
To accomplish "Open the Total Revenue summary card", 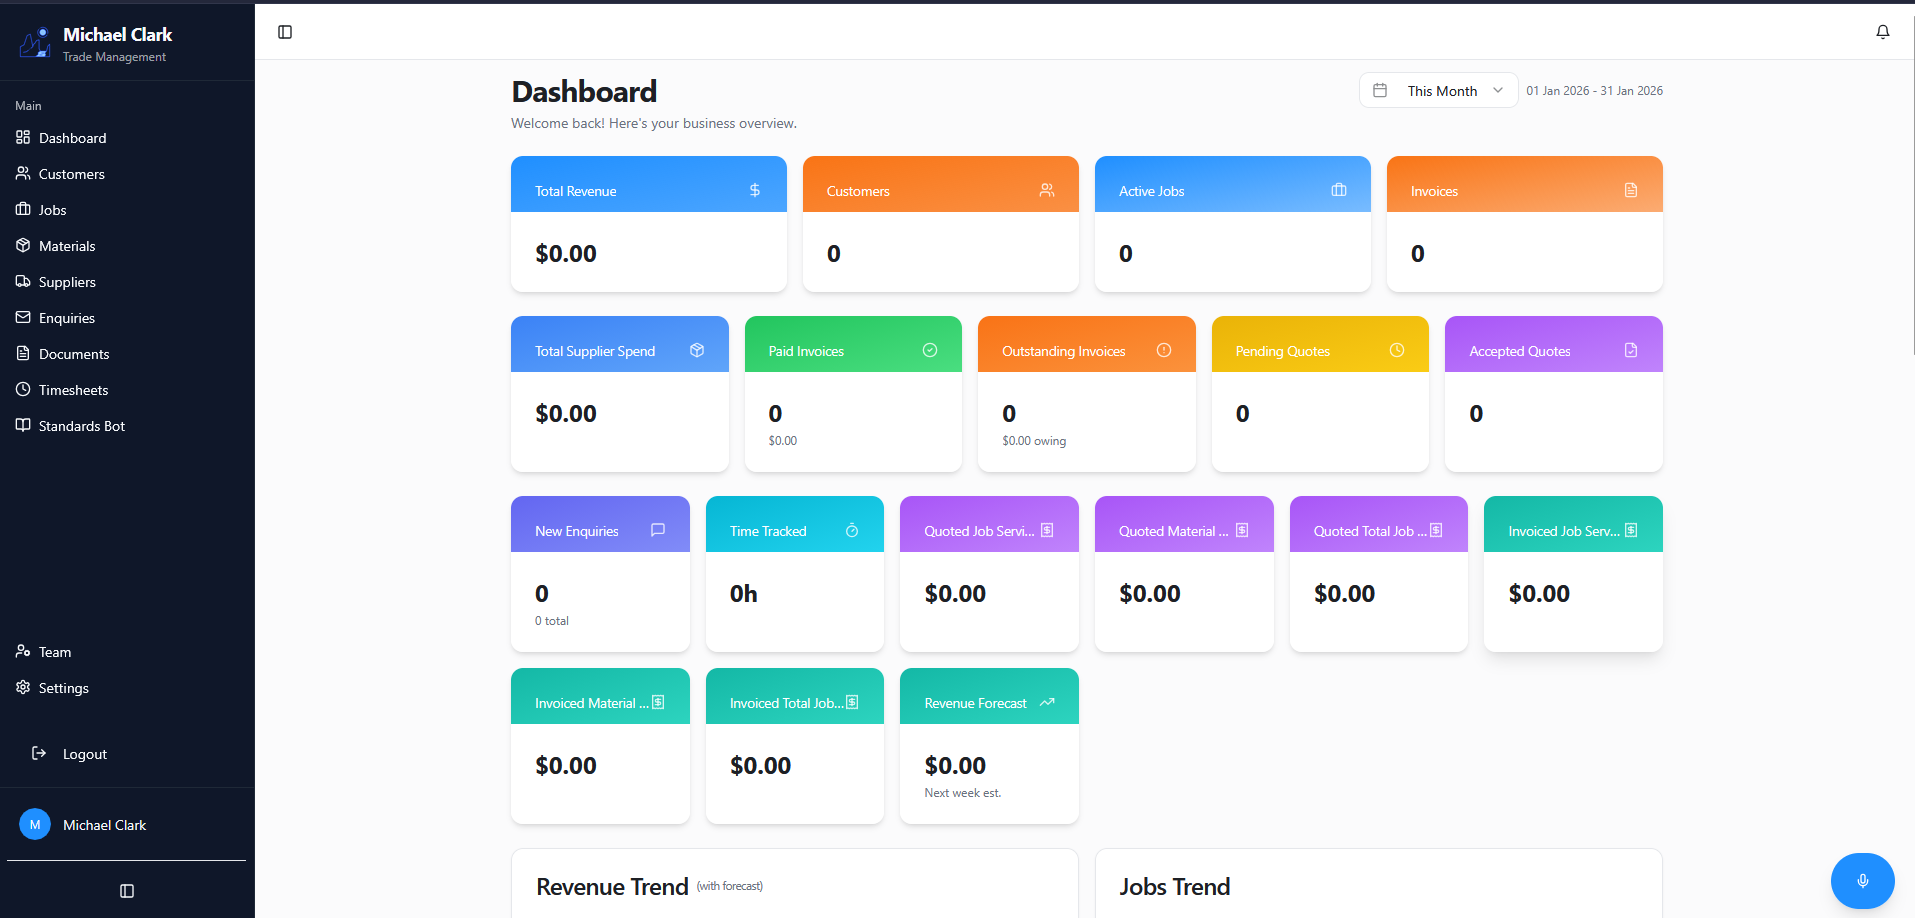I will 648,222.
